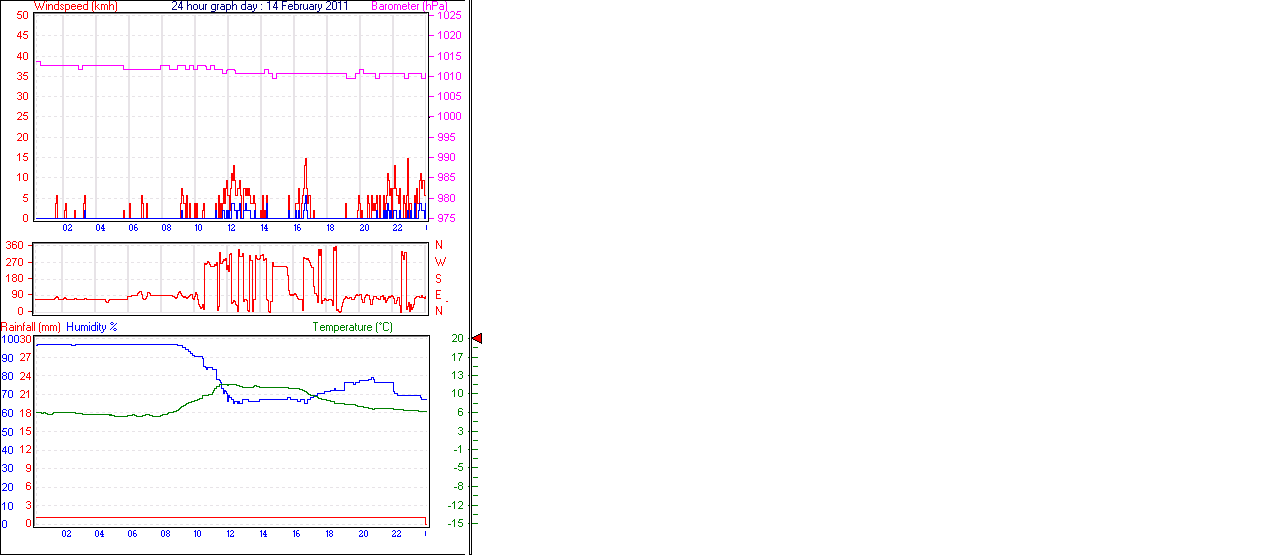Screen dimensions: 1272x555
Task: Click the blue humidity curve
Action: 100,344
